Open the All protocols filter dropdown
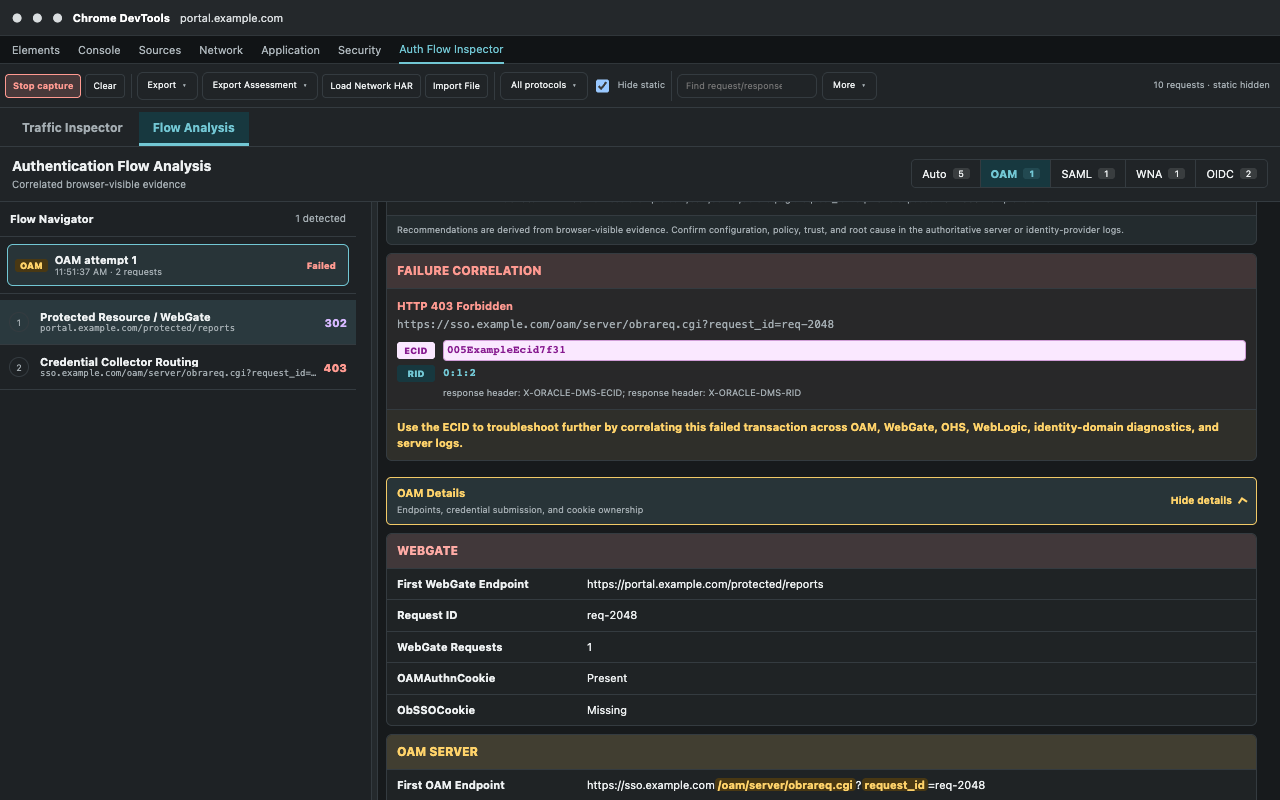1280x800 pixels. pos(544,86)
